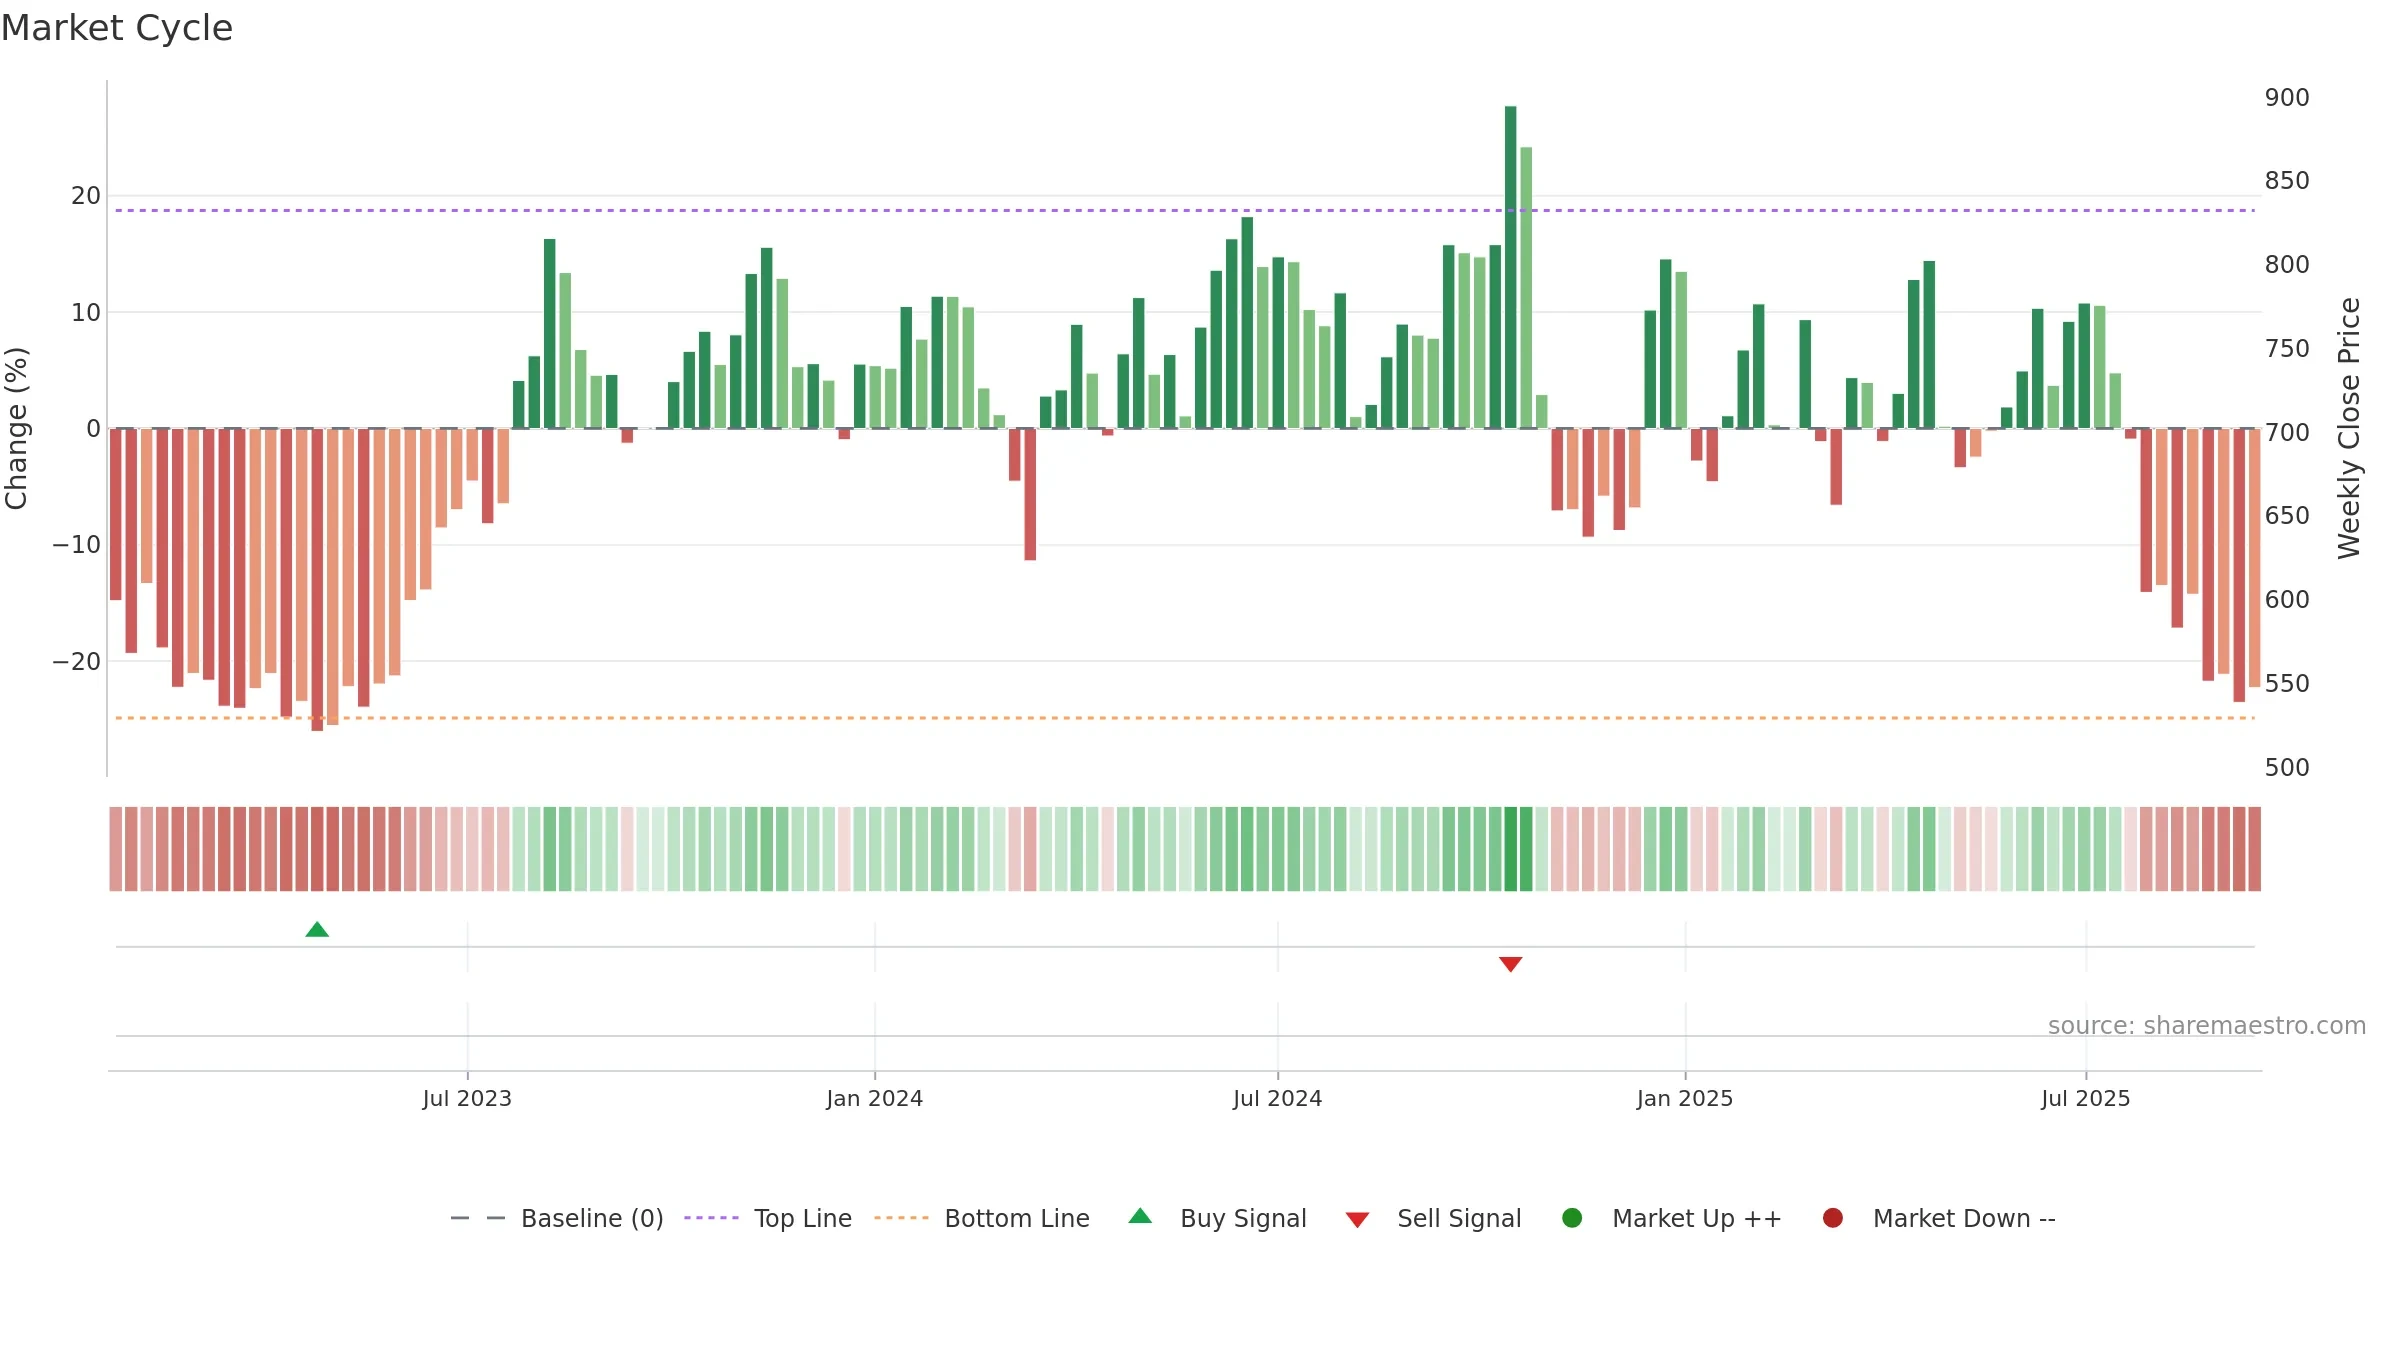This screenshot has height=1350, width=2400.
Task: Click the 750 tick on price axis
Action: coord(2287,349)
